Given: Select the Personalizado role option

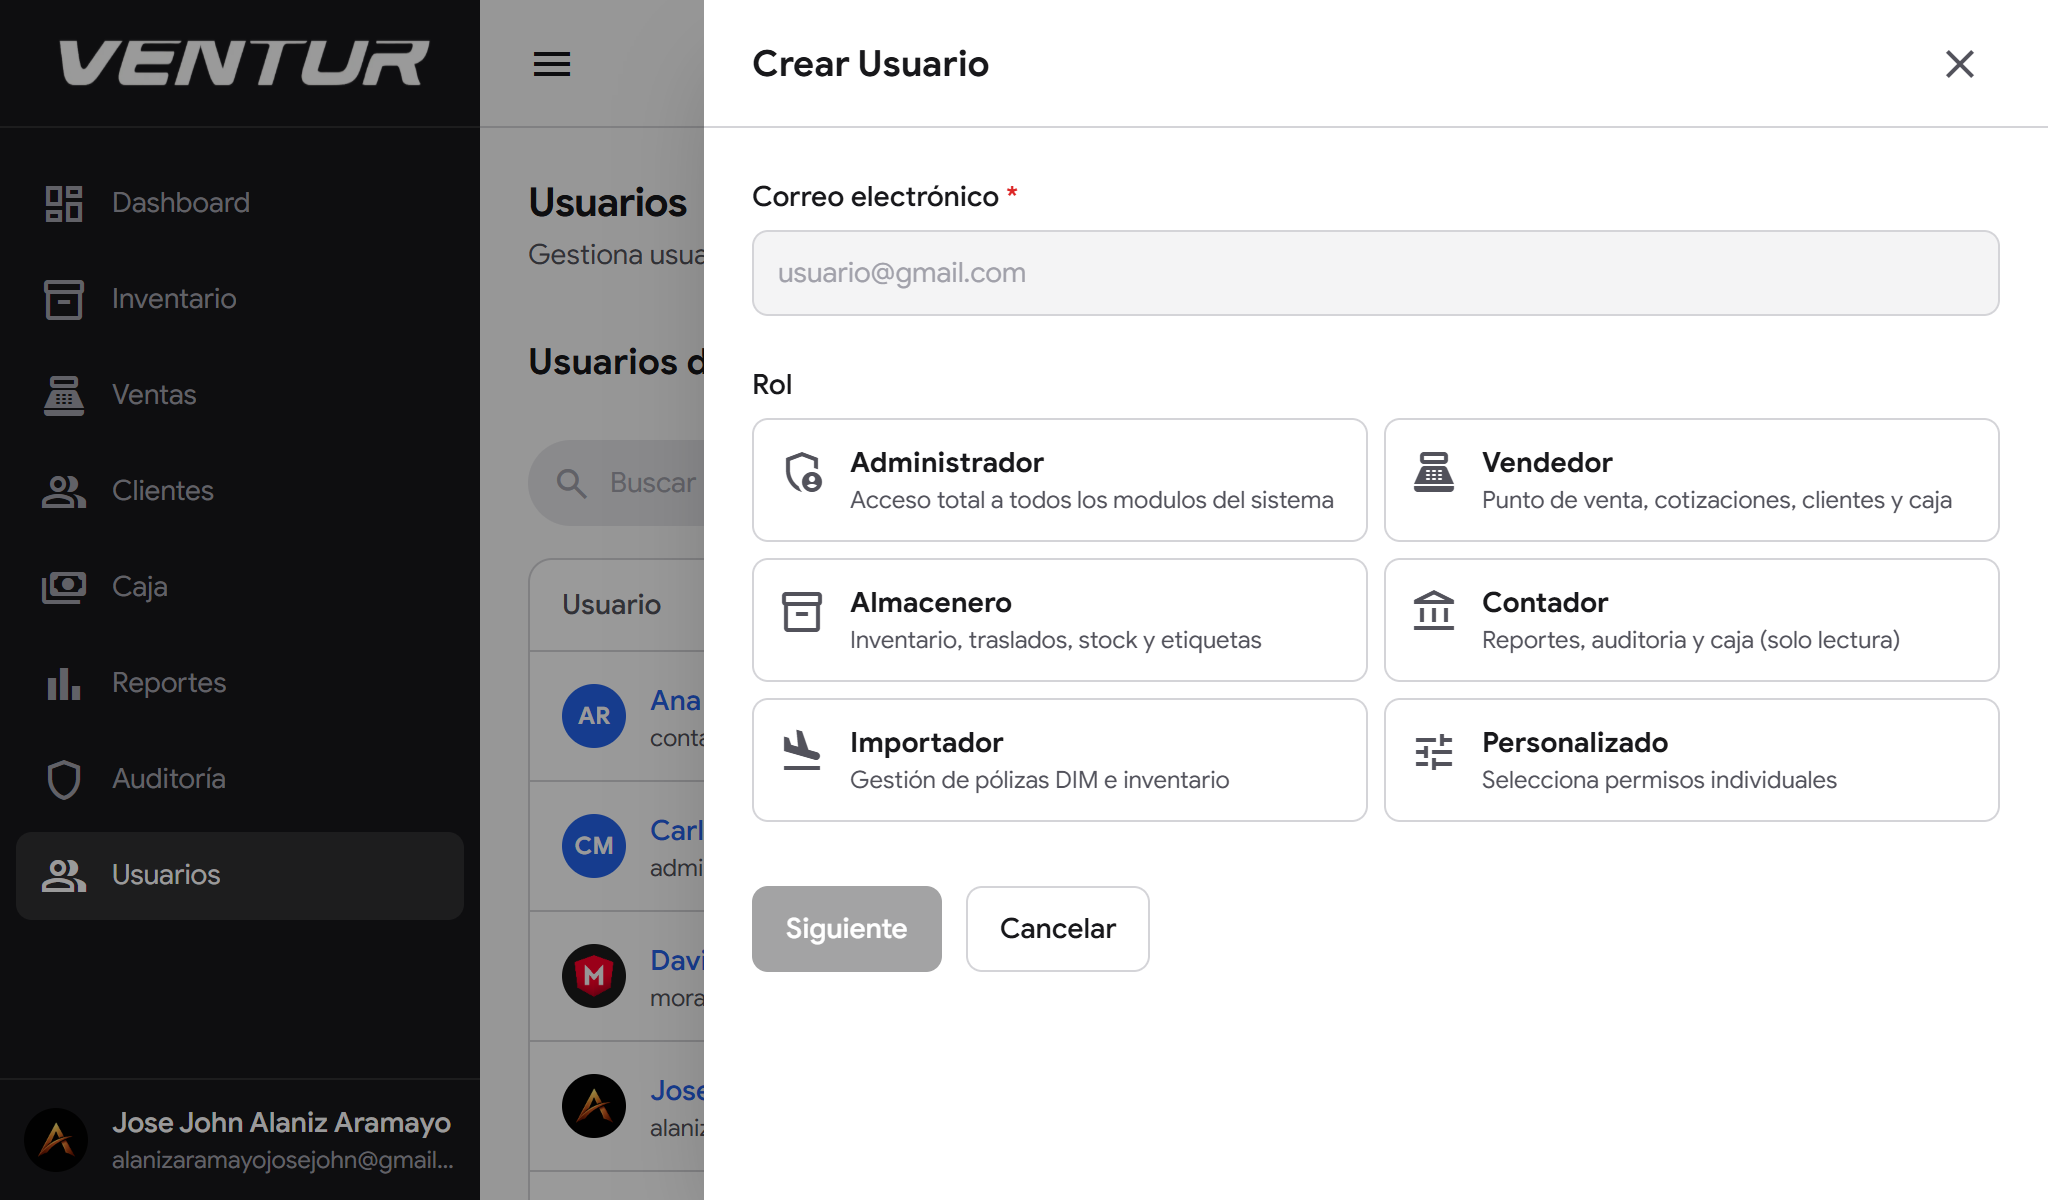Looking at the screenshot, I should click(x=1690, y=759).
